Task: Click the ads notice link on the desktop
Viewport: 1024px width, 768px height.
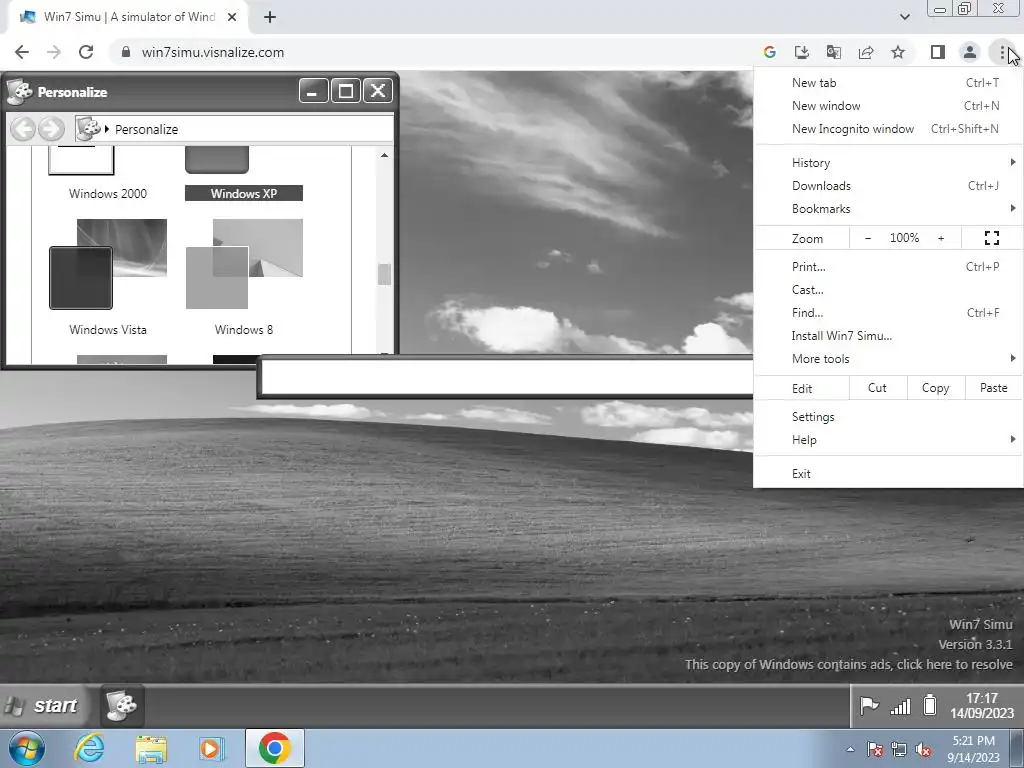Action: [848, 664]
